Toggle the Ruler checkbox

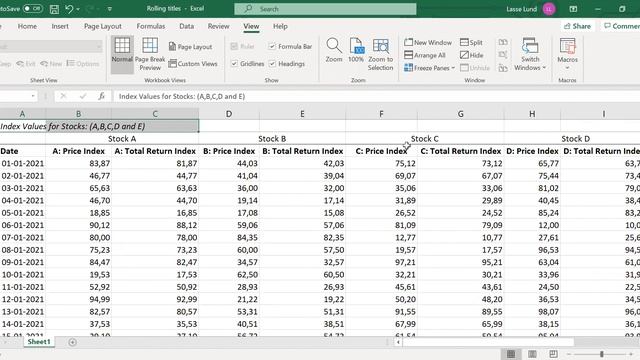pos(234,47)
